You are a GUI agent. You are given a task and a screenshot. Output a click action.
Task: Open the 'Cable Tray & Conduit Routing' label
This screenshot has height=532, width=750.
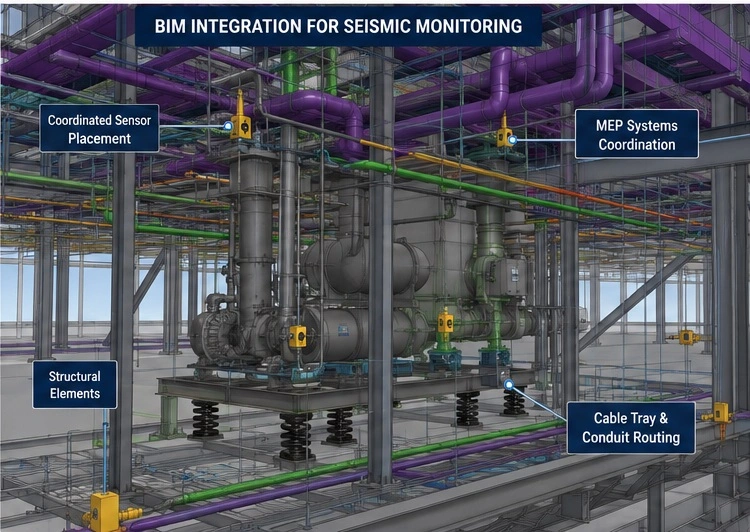pyautogui.click(x=631, y=428)
